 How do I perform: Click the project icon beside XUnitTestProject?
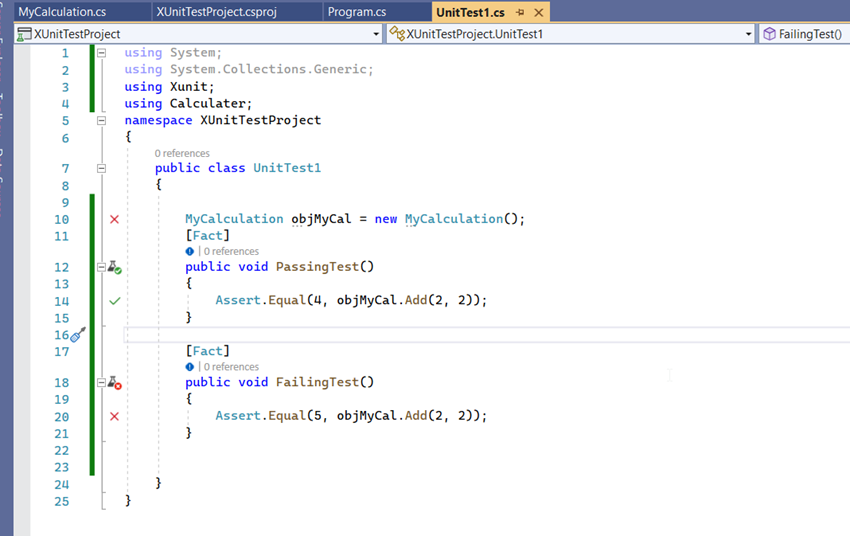[x=24, y=34]
